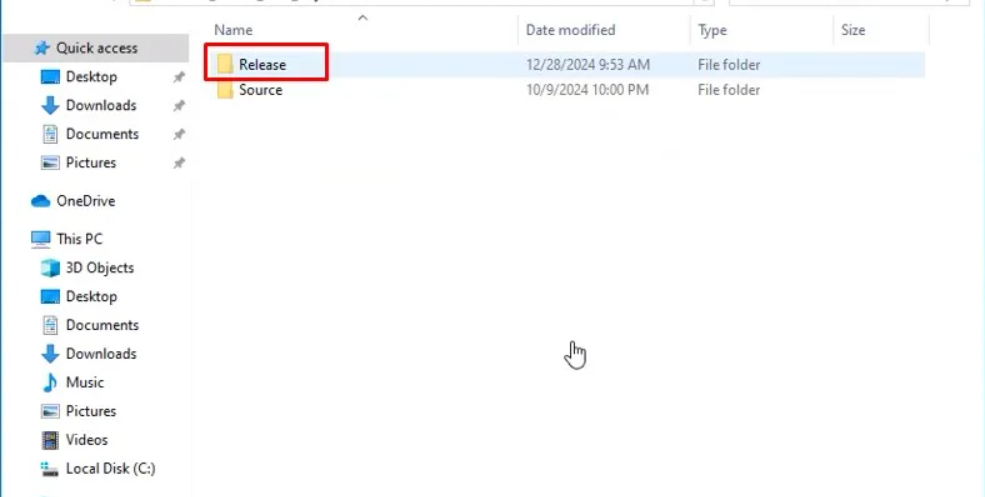Screen dimensions: 985x497
Task: Open OneDrive in the navigation pane
Action: tap(85, 201)
